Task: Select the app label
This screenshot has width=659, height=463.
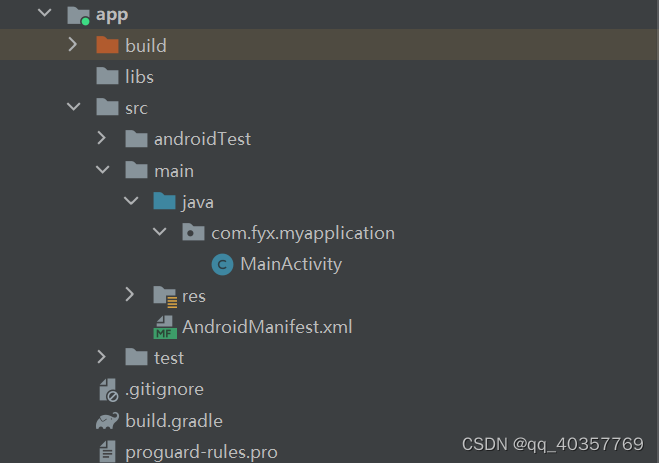Action: [112, 15]
